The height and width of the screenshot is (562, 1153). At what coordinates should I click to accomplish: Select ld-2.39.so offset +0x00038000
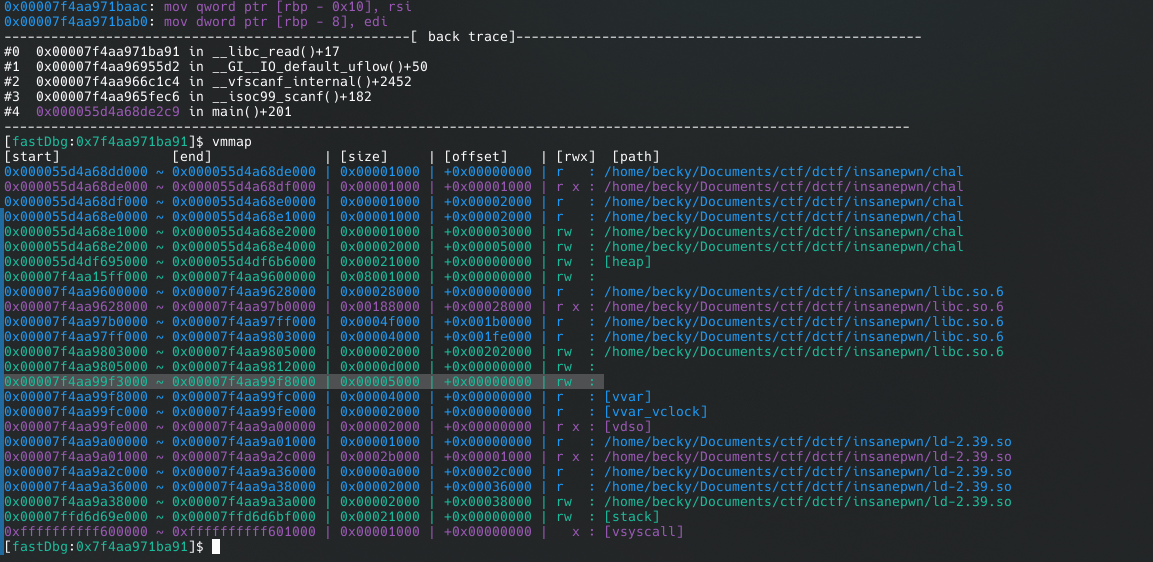pyautogui.click(x=488, y=502)
